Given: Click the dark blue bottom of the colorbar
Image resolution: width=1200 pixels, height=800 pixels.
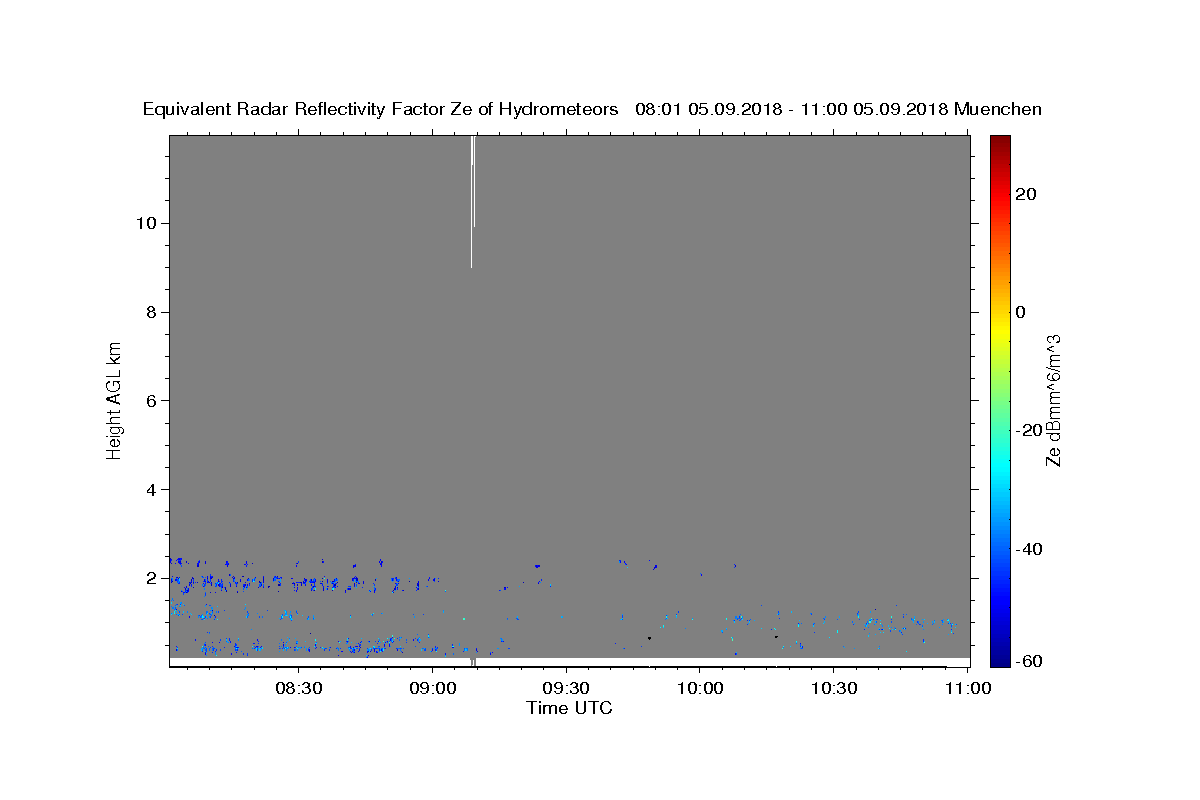Looking at the screenshot, I should 1000,655.
